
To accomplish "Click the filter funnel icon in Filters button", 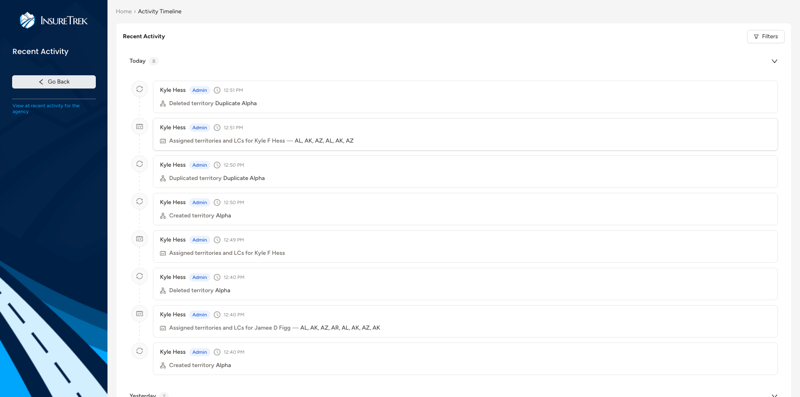I will (x=756, y=37).
